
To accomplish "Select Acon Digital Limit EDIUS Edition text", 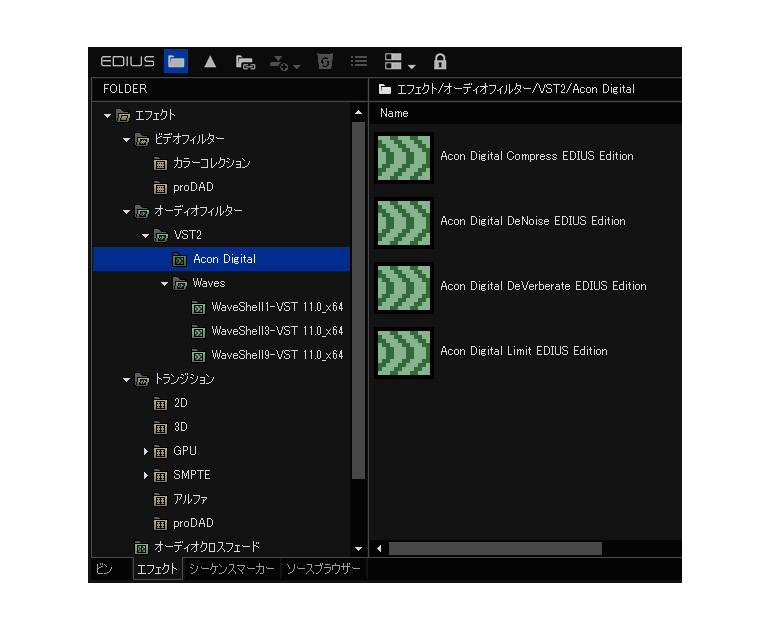I will click(523, 351).
